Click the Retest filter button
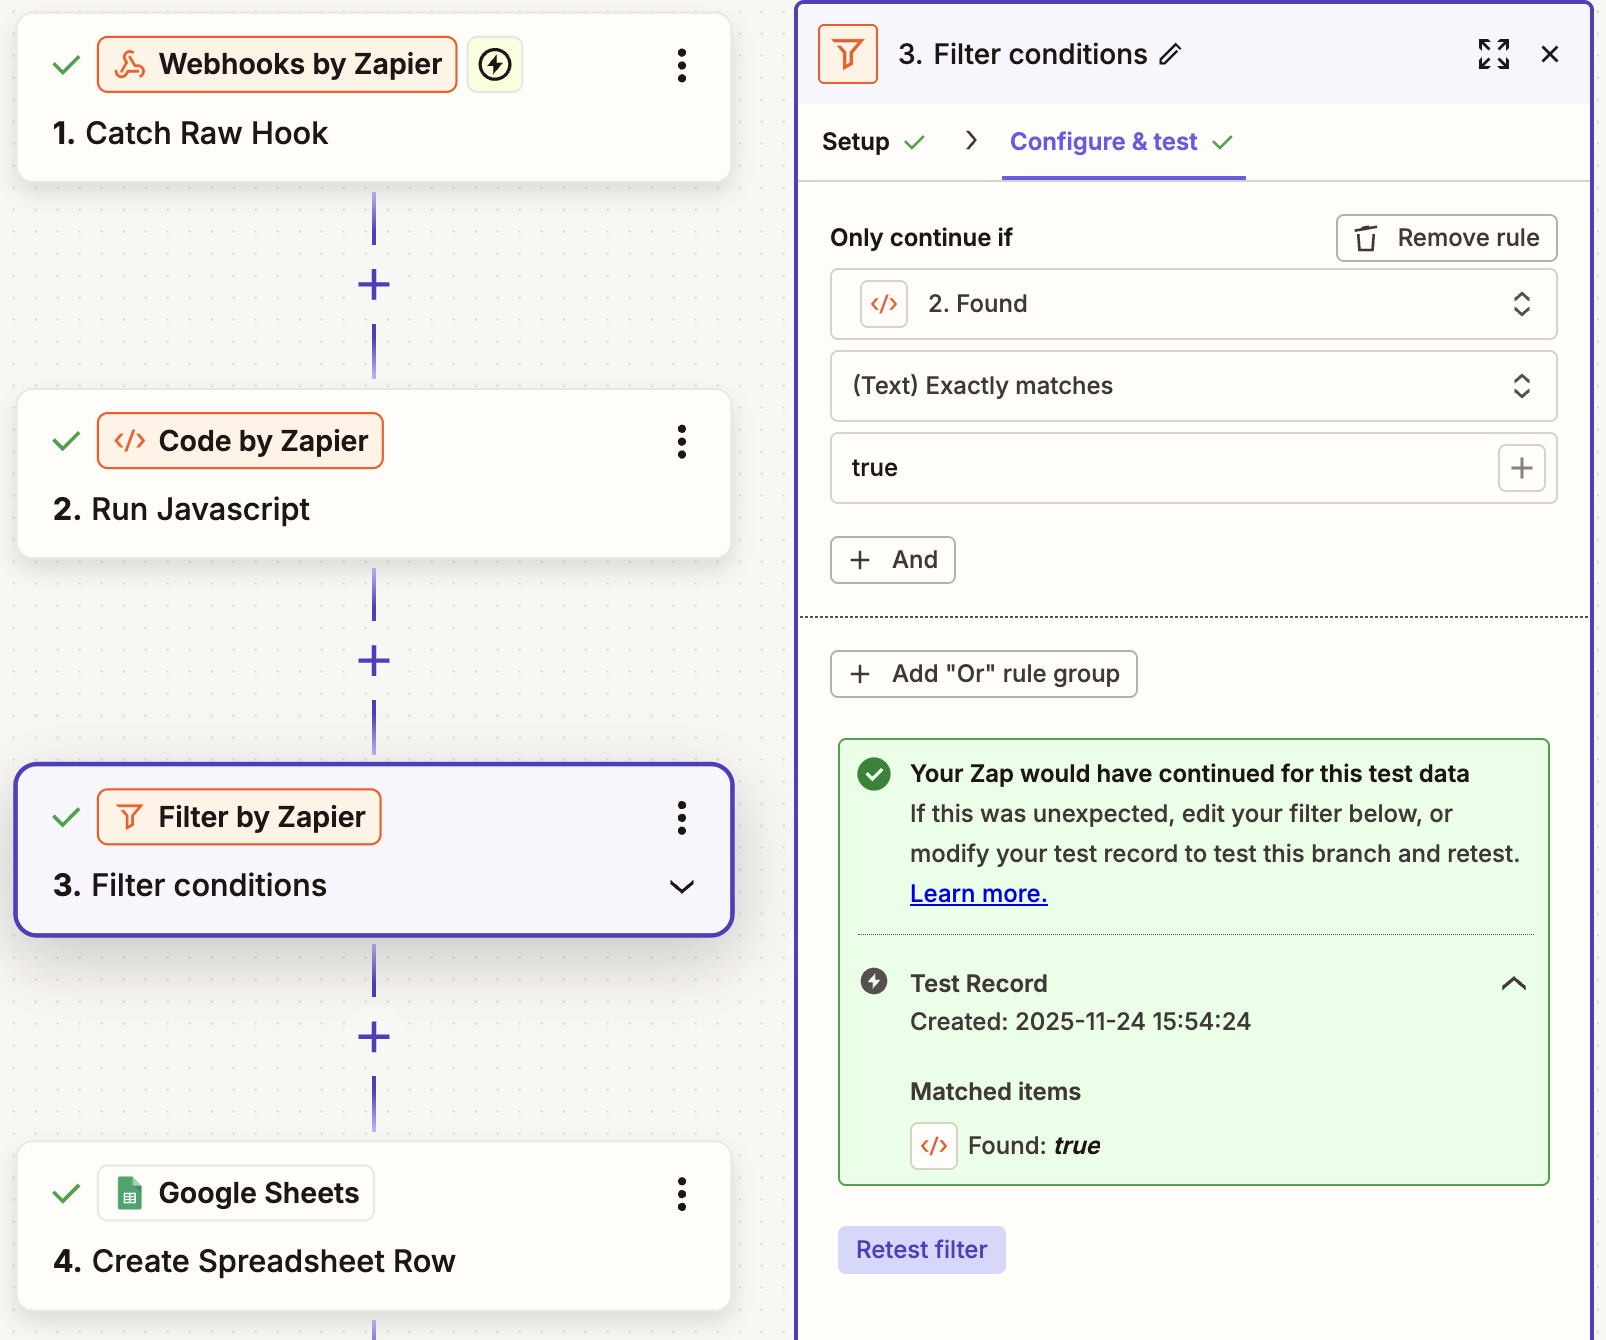The height and width of the screenshot is (1340, 1606). point(922,1250)
